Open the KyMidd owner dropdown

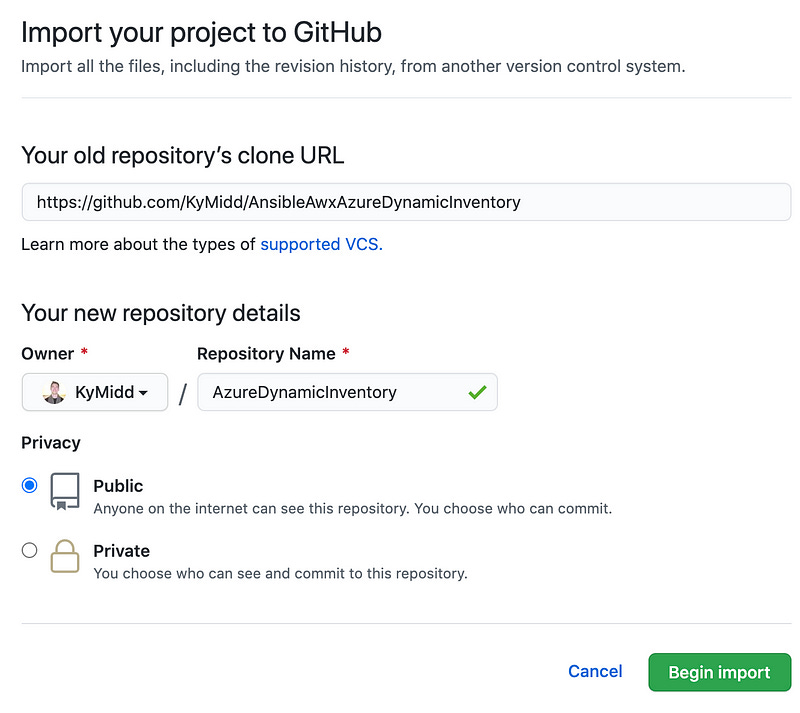tap(95, 392)
